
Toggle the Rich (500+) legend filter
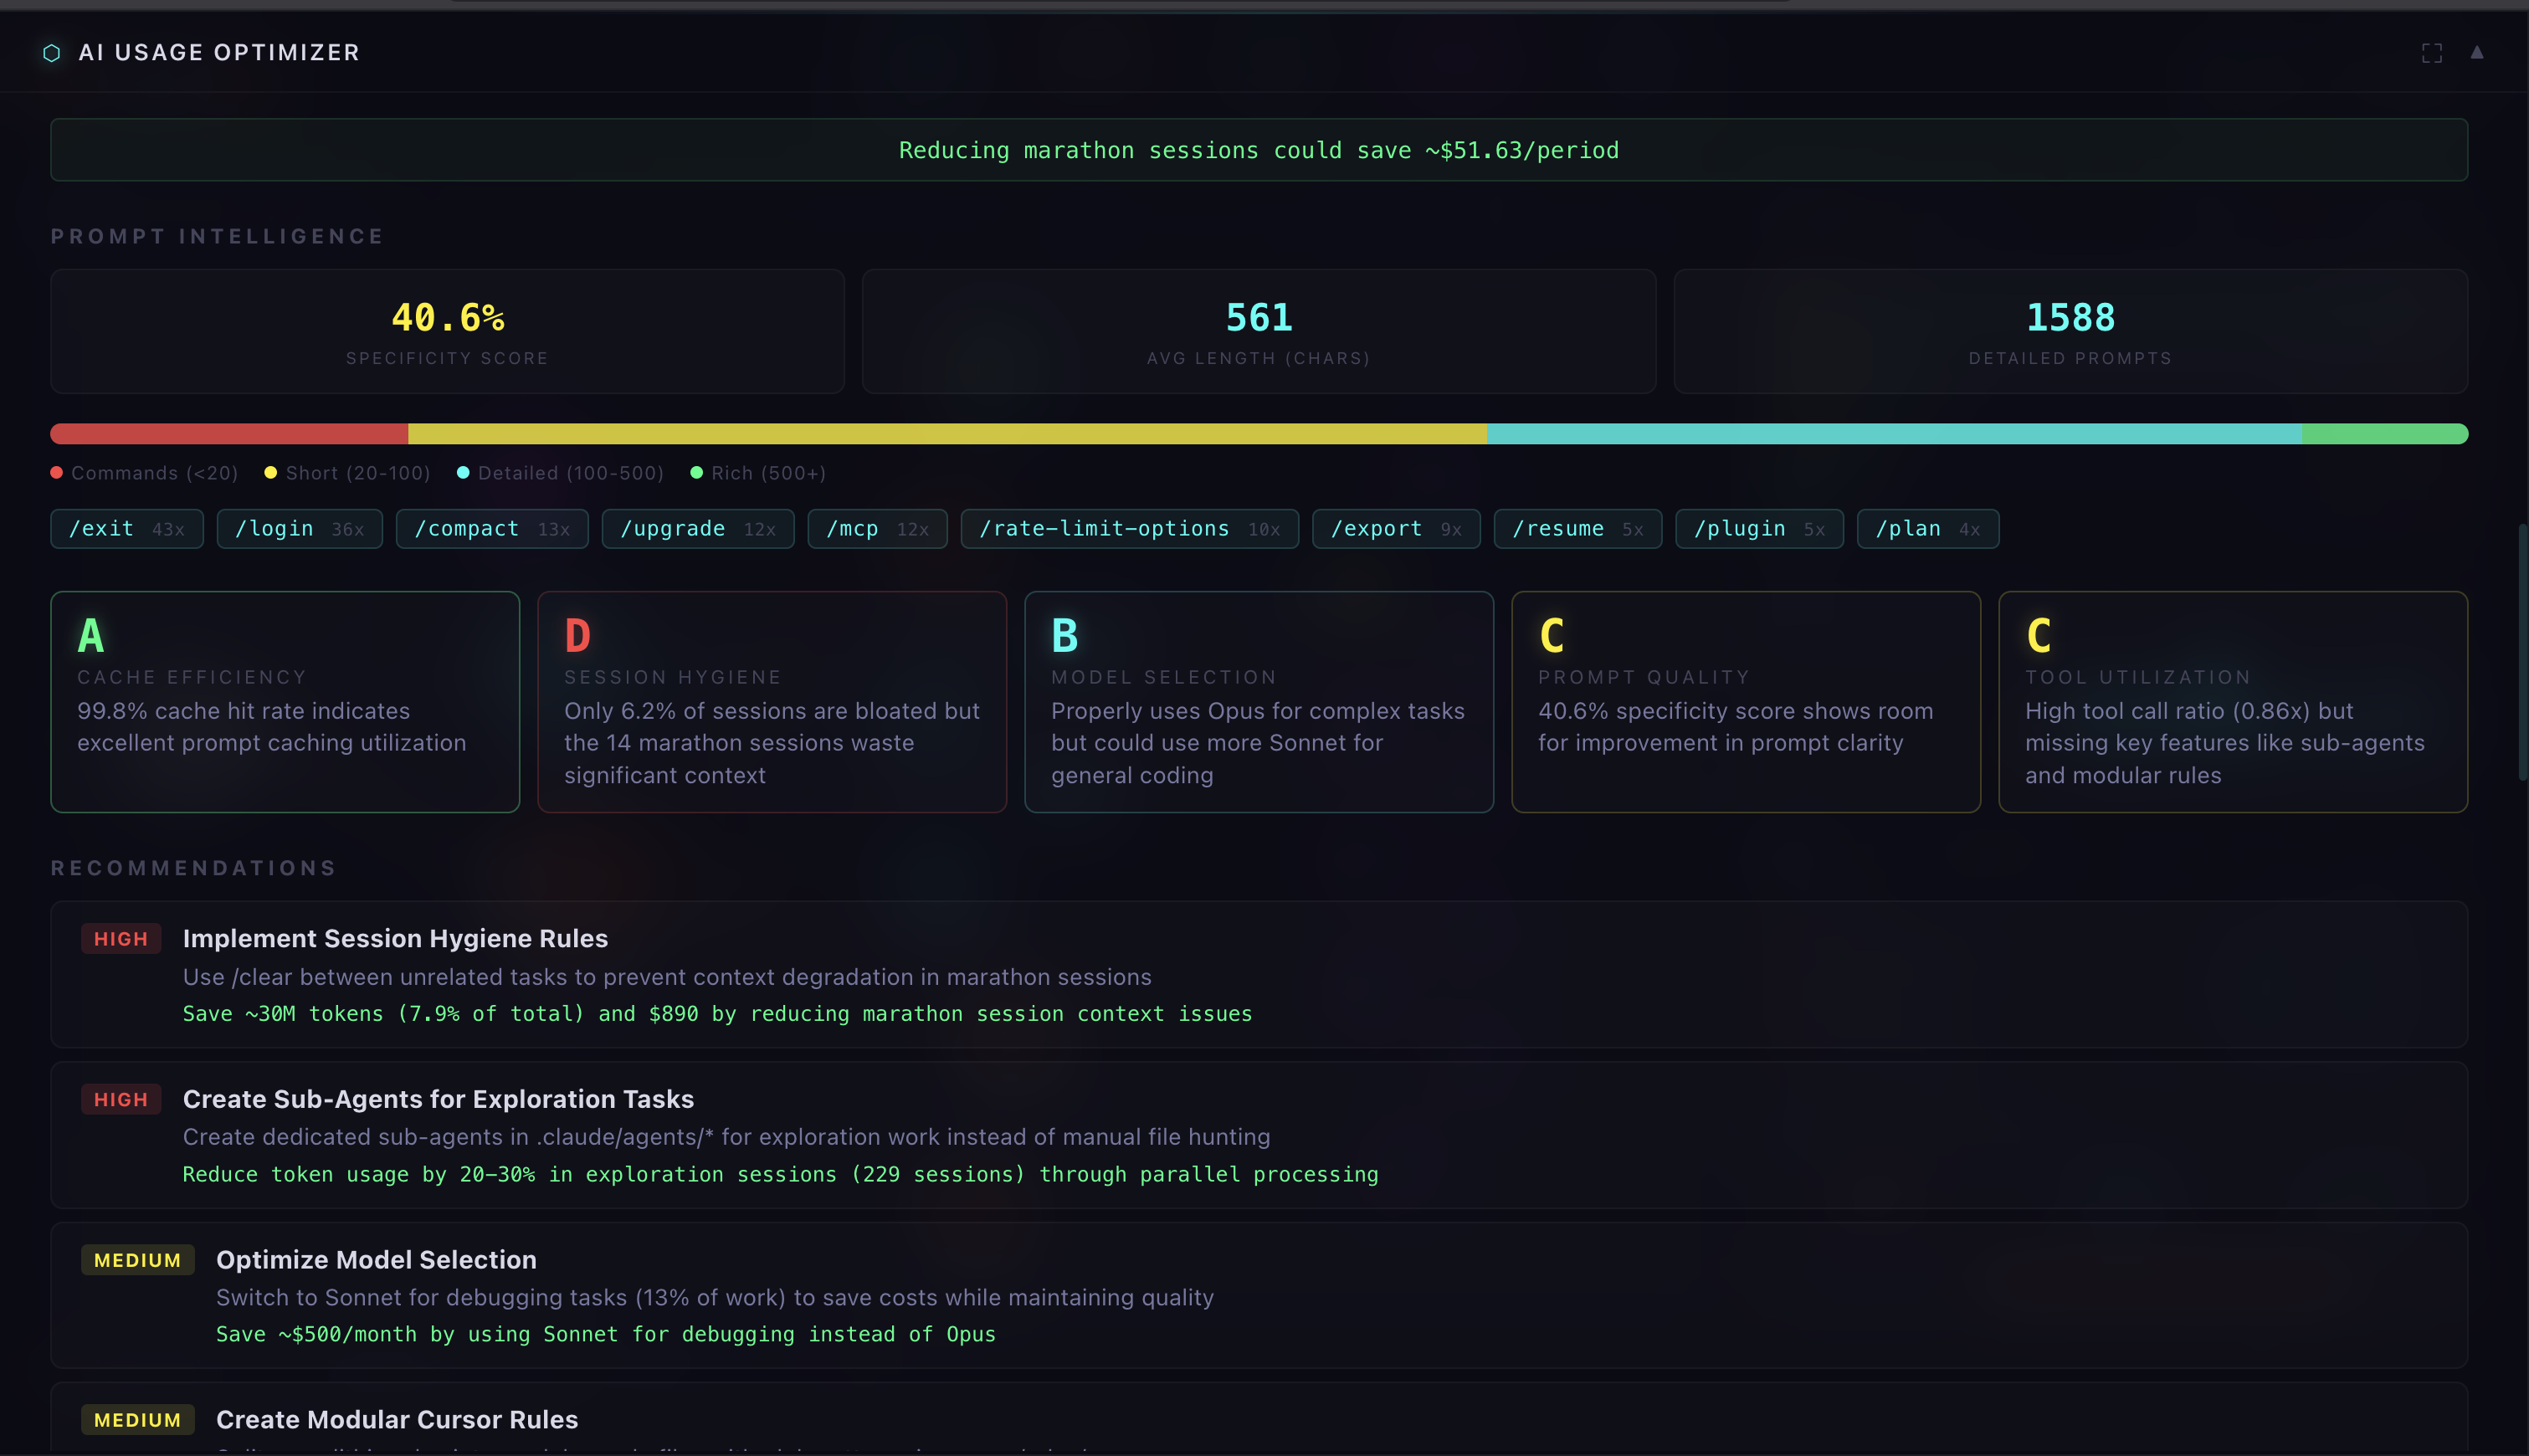coord(757,472)
